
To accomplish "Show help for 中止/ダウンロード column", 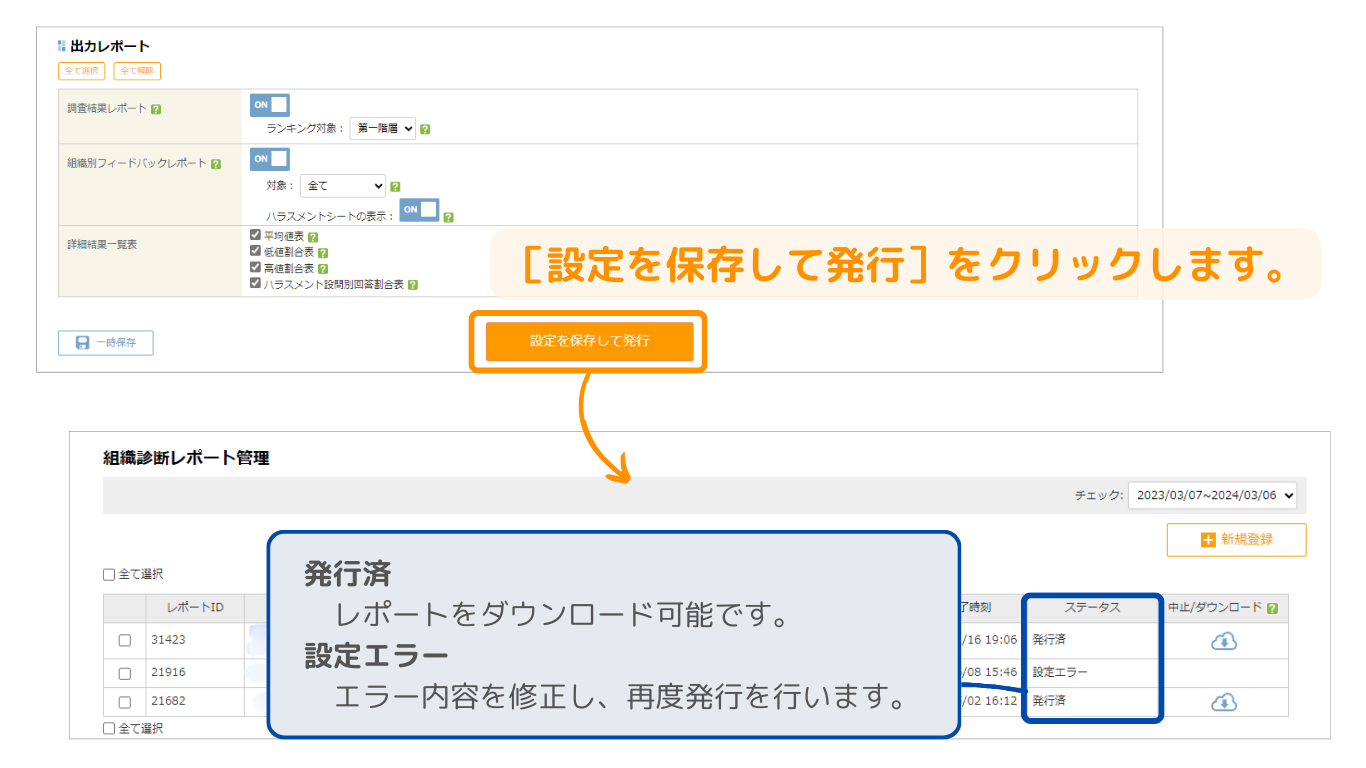I will [x=1272, y=608].
